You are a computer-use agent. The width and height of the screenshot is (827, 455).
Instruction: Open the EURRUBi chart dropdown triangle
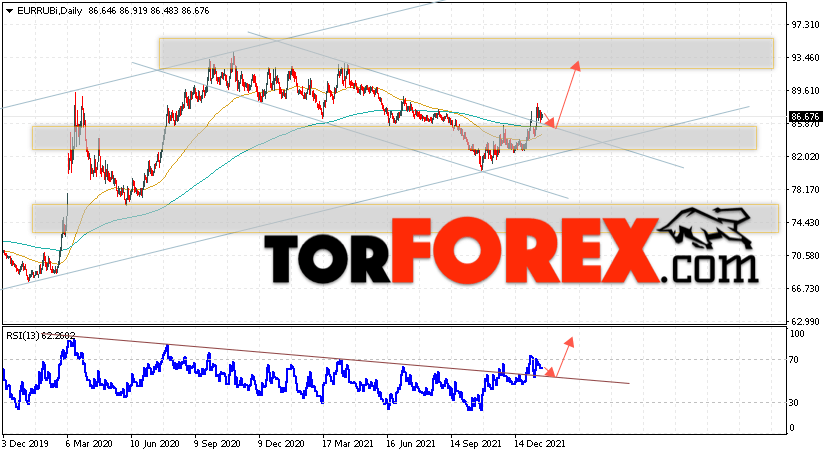tap(9, 11)
